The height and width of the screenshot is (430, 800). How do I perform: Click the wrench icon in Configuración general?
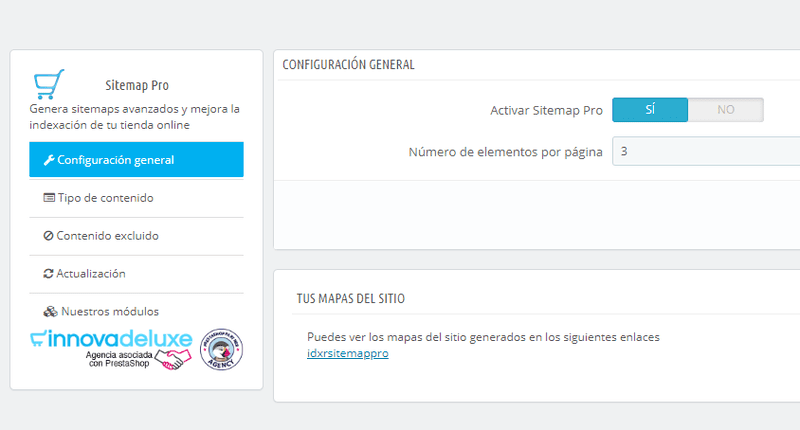tap(49, 160)
